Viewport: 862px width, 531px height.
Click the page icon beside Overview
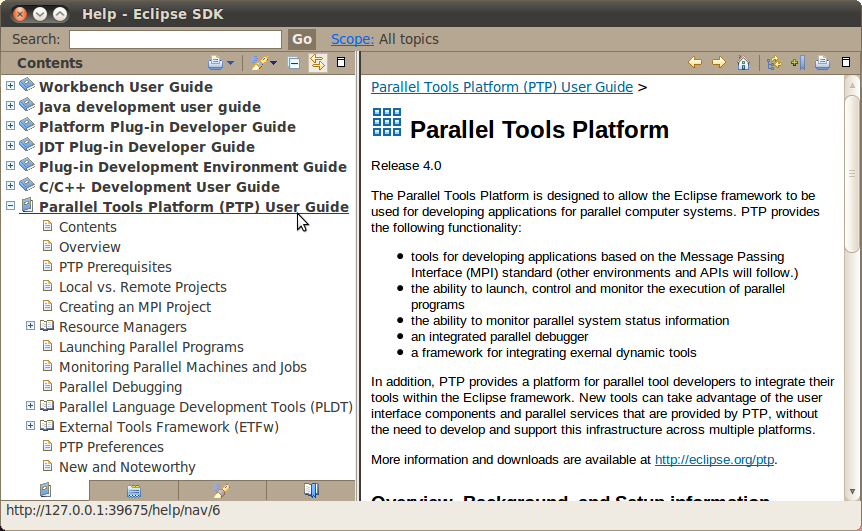(x=48, y=246)
